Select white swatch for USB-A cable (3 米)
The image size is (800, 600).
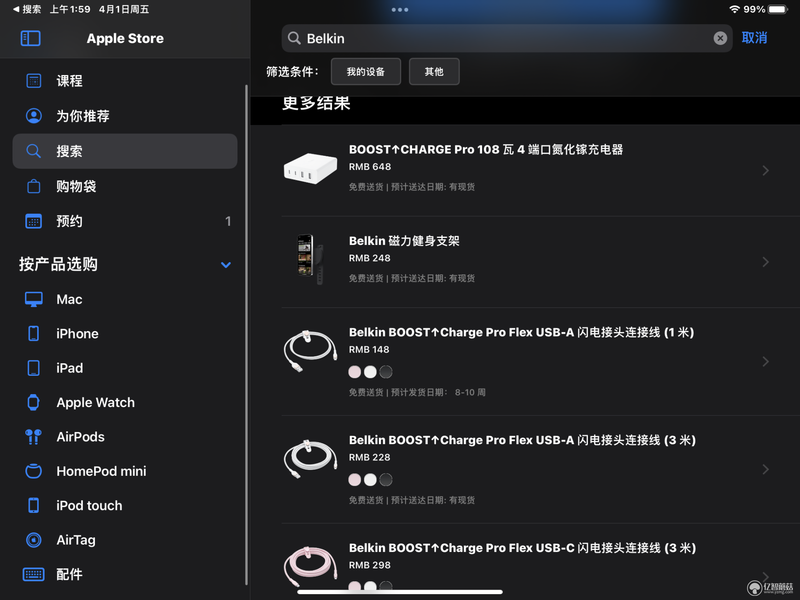(x=370, y=480)
